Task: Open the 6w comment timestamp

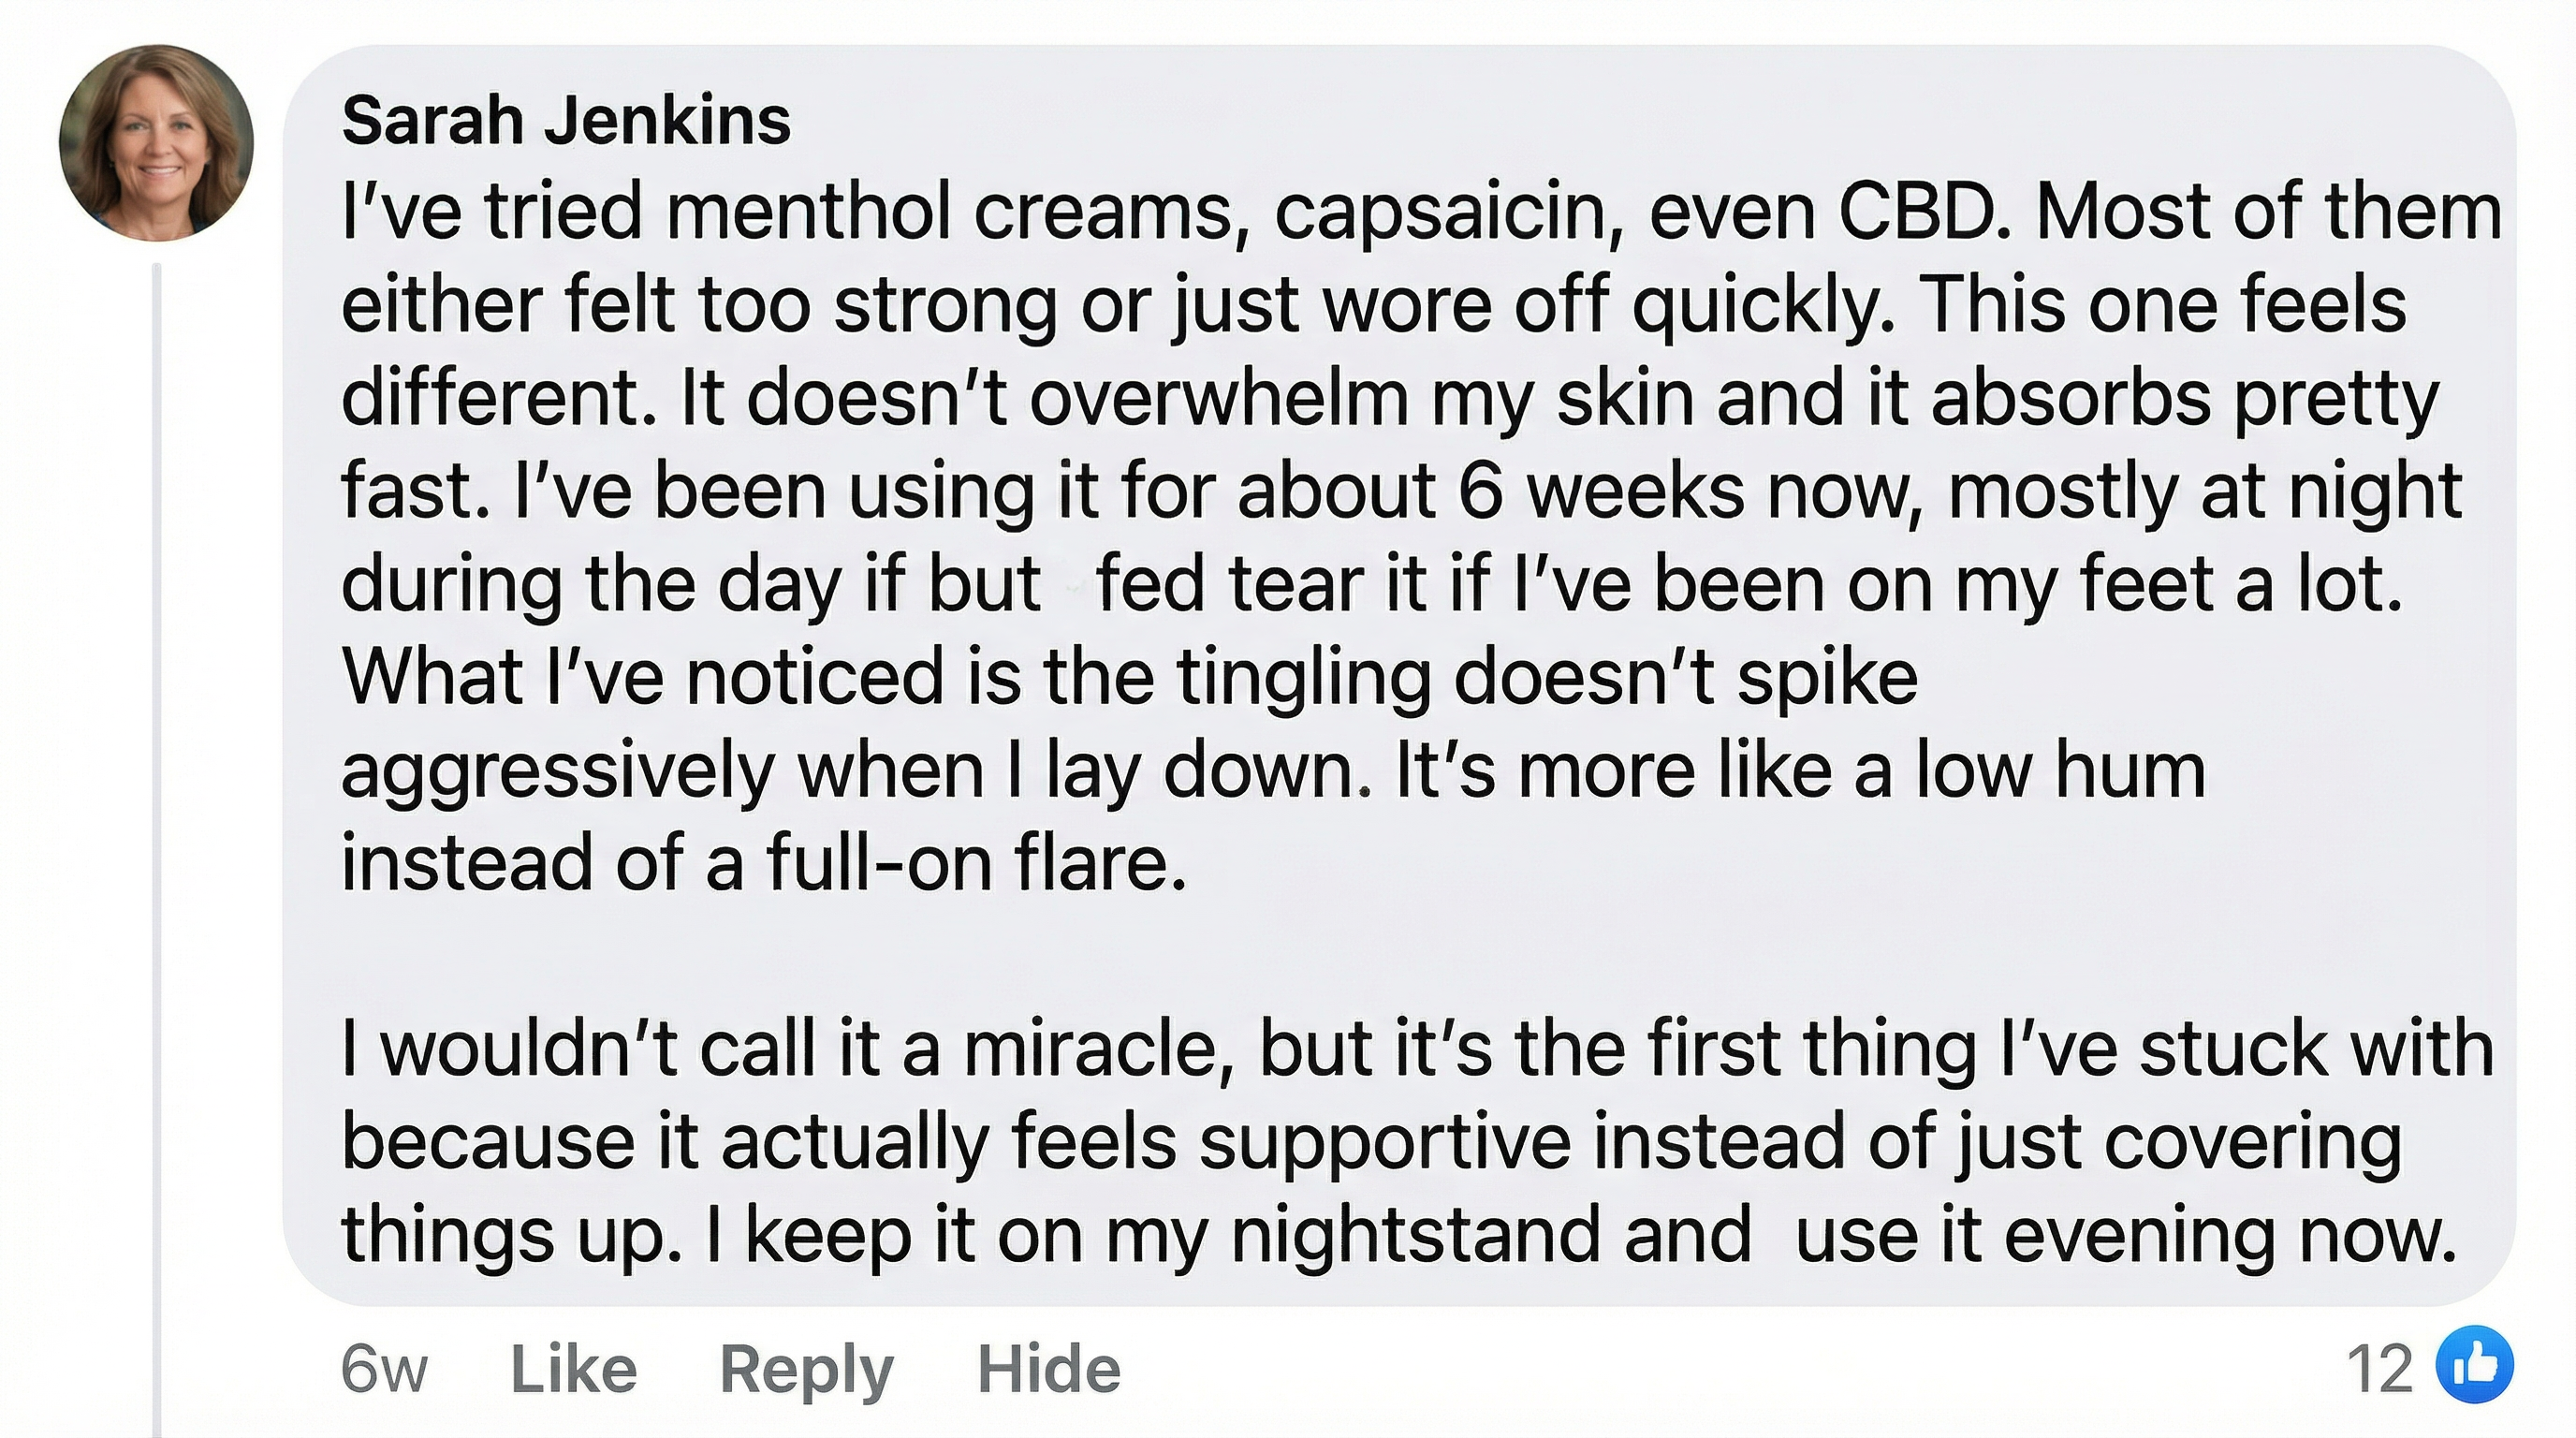Action: pyautogui.click(x=384, y=1369)
